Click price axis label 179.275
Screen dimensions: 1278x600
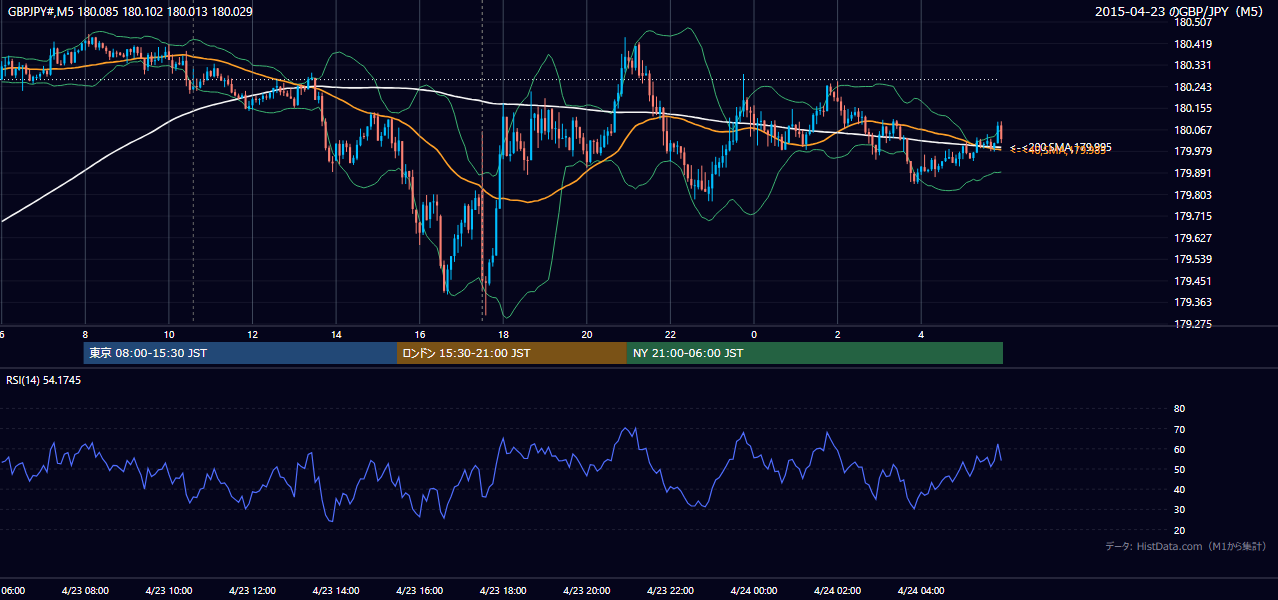[x=1194, y=324]
